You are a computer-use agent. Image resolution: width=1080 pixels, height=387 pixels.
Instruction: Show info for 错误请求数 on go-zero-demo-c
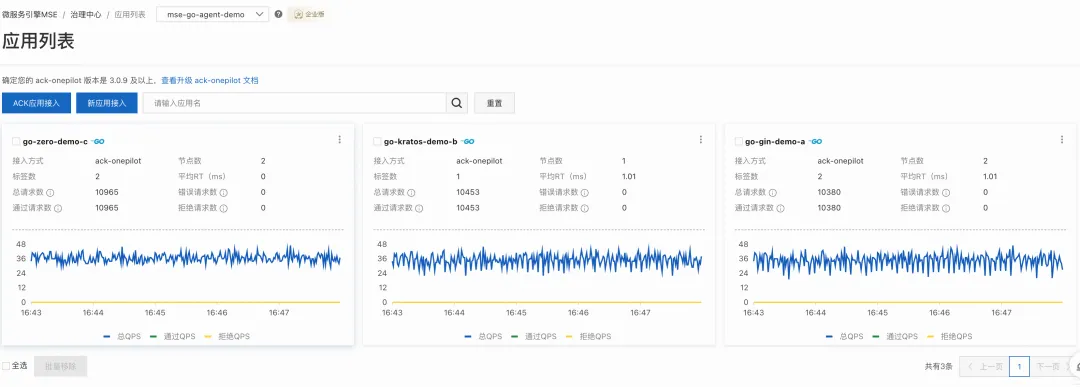click(224, 193)
